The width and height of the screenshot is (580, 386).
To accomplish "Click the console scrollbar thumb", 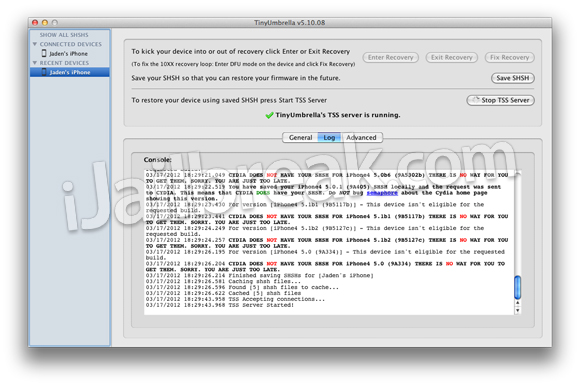I will pos(517,287).
